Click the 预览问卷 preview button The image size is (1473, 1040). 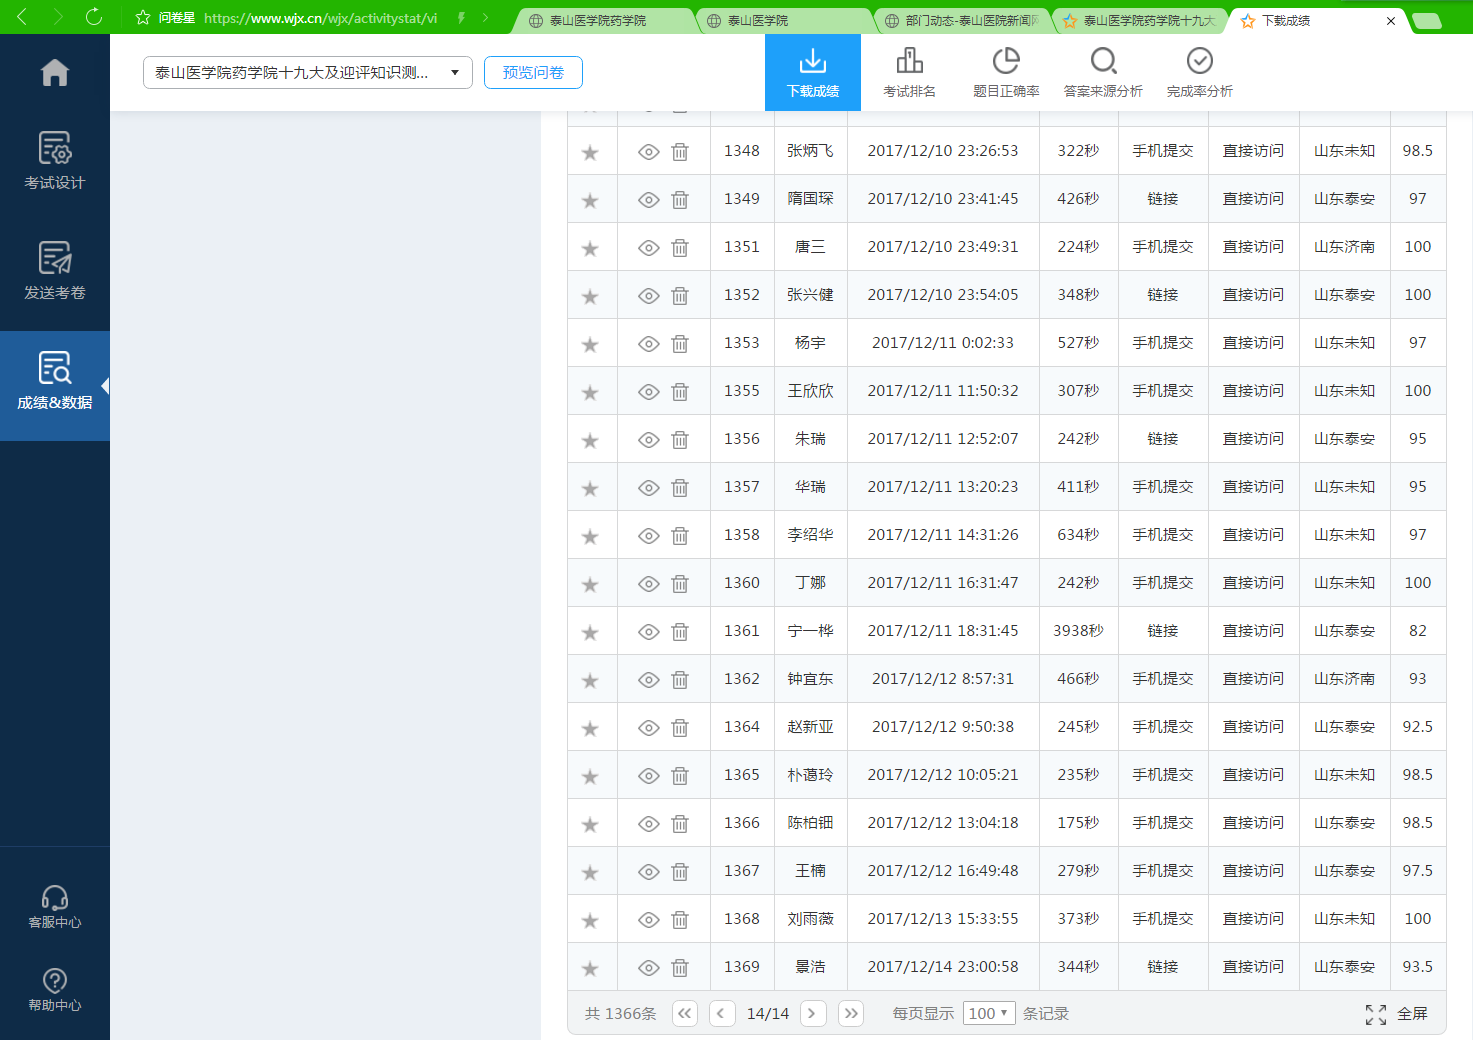click(533, 72)
